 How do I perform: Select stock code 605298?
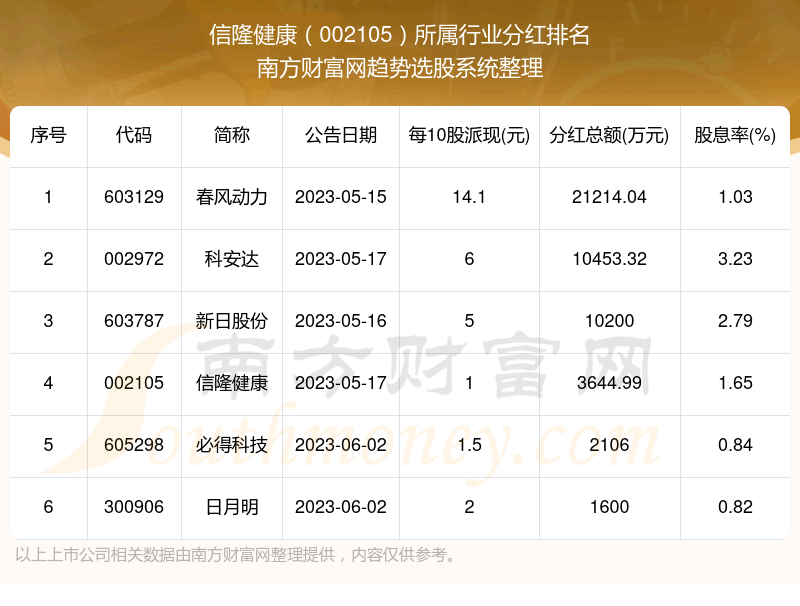click(x=134, y=445)
